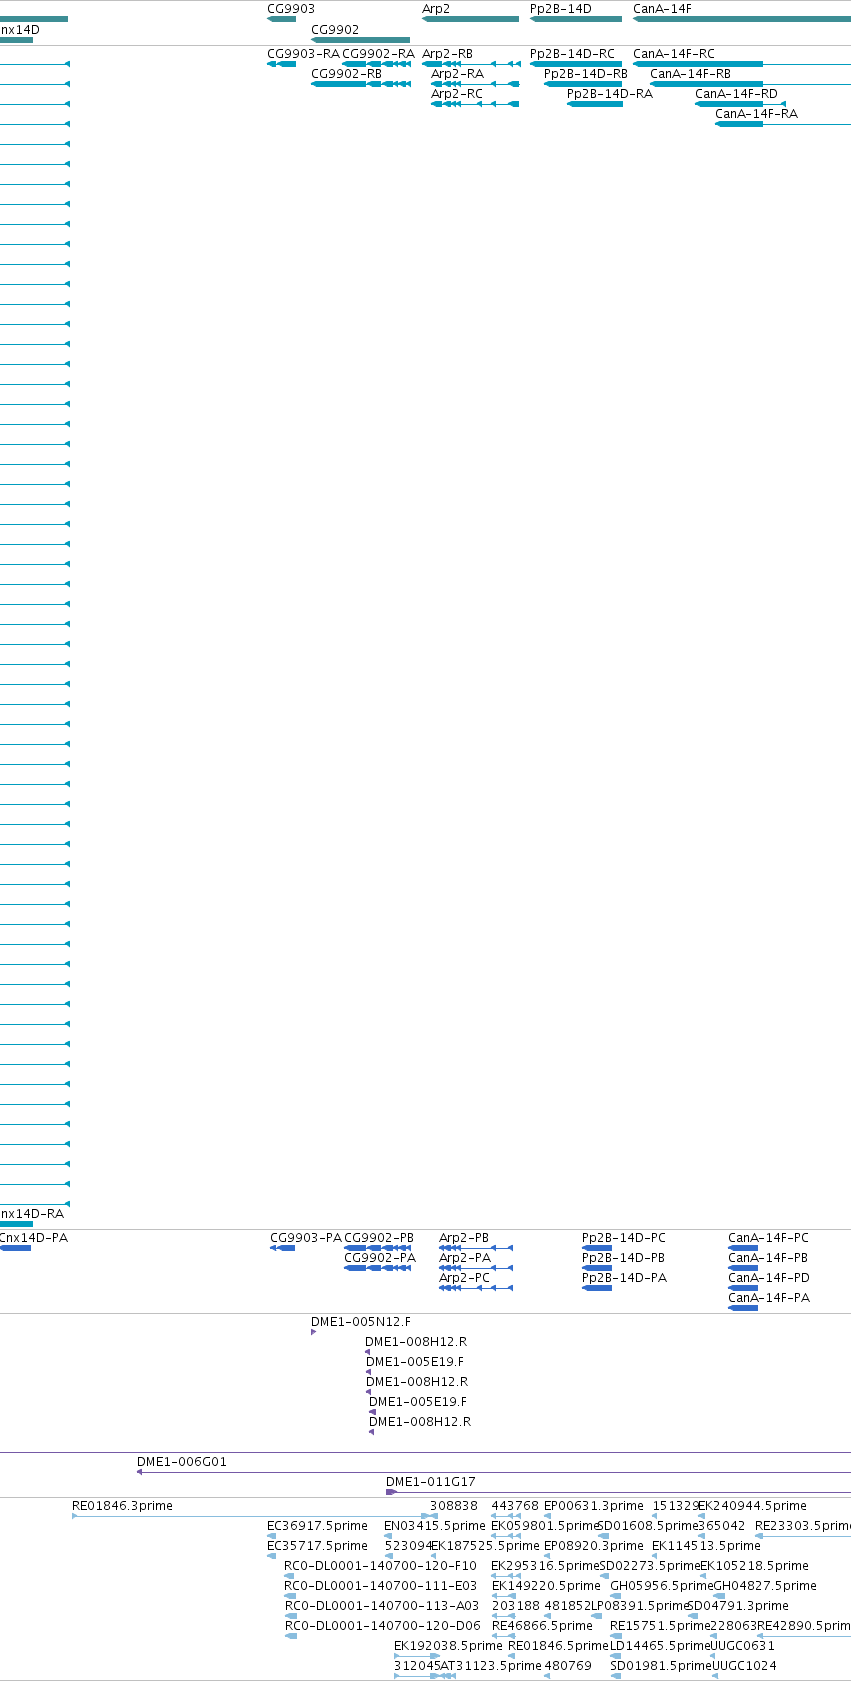Screen dimensions: 851x1681
Task: Select the EK192038.5prime EST
Action: pos(417,1656)
